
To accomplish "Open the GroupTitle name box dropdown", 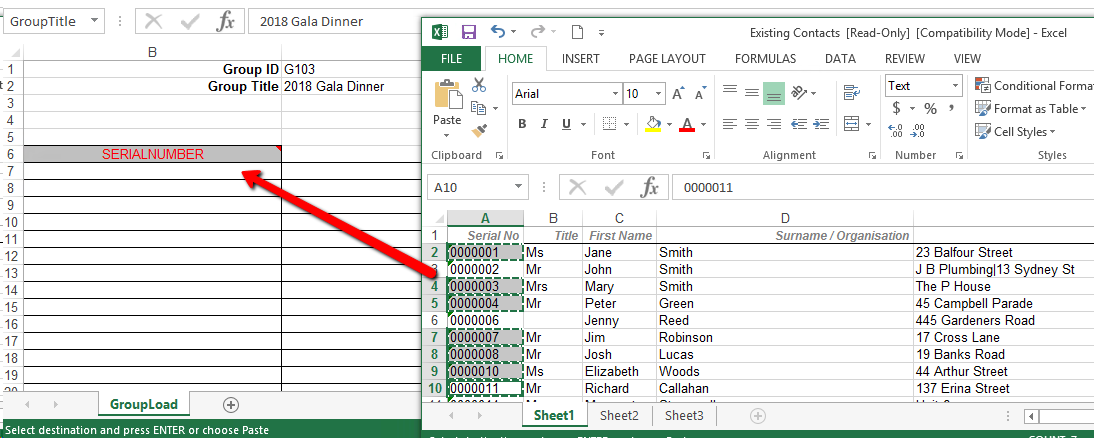I will point(93,21).
